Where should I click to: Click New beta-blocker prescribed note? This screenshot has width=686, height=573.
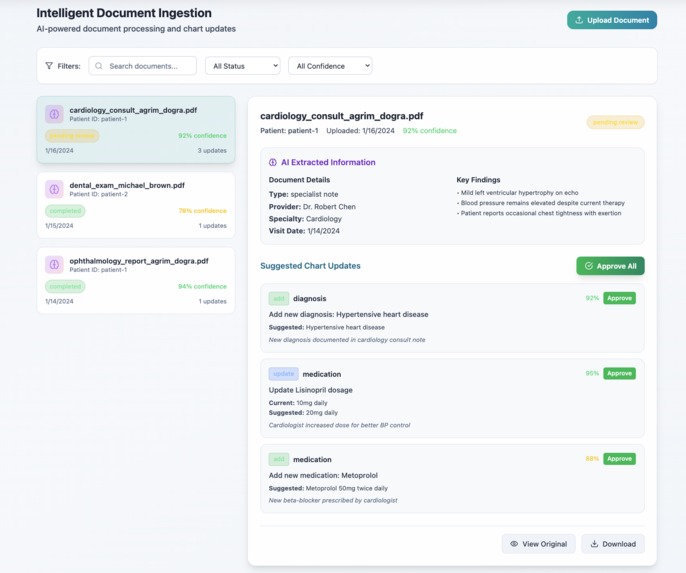tap(333, 500)
